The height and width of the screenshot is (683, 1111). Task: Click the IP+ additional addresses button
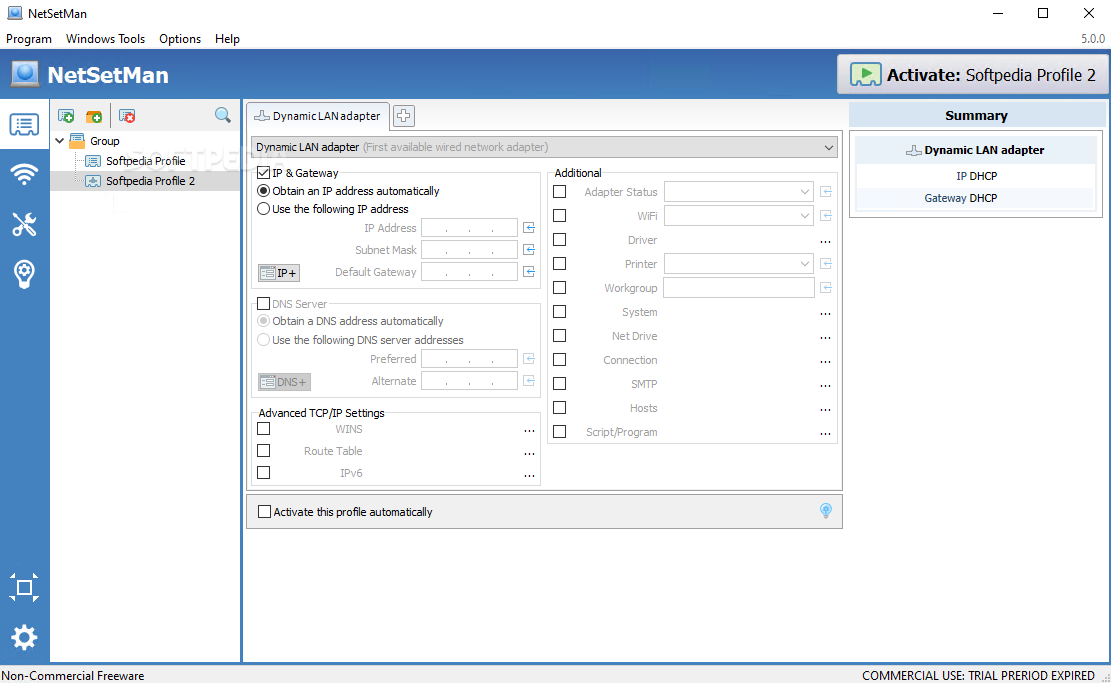pyautogui.click(x=278, y=273)
